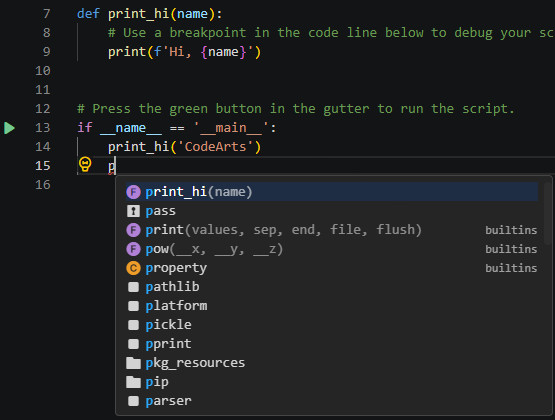Click the purple function icon beside print
This screenshot has height=420, width=555.
coord(133,230)
